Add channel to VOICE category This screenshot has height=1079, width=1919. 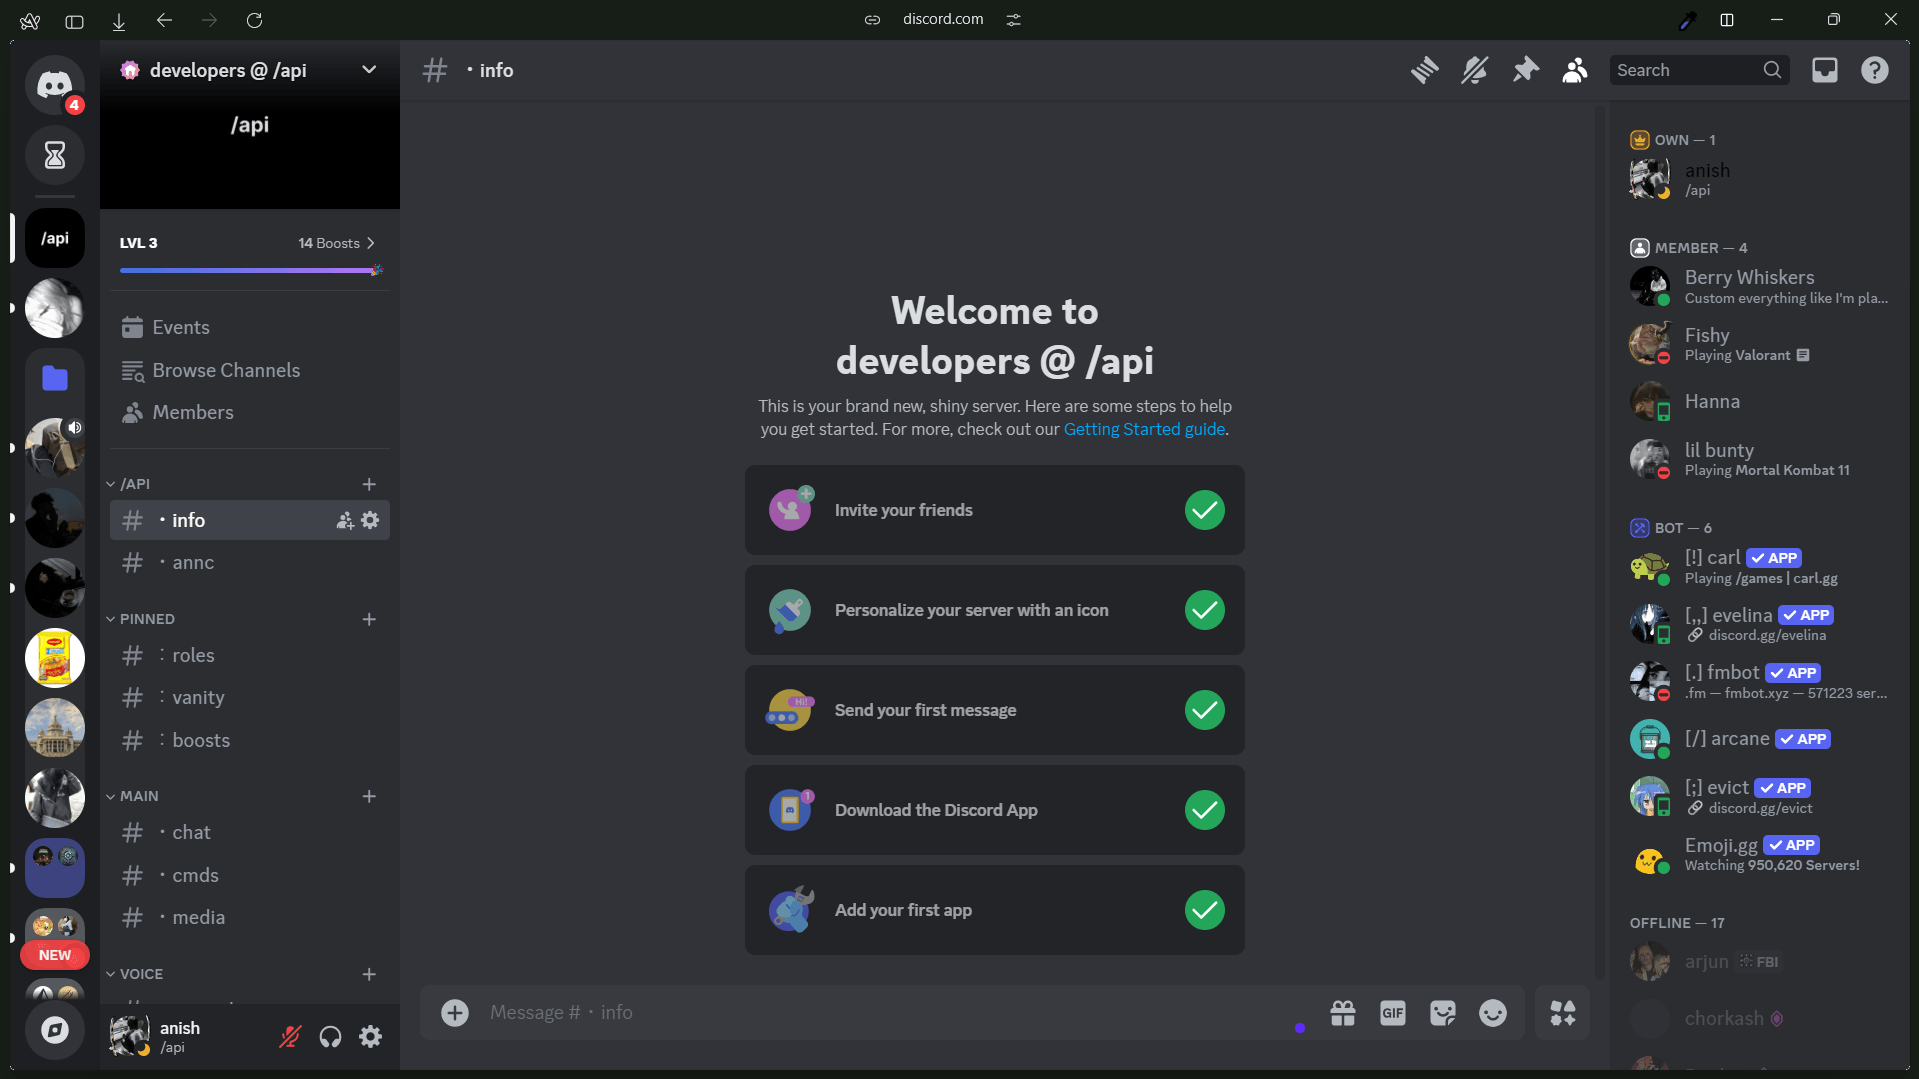coord(369,974)
